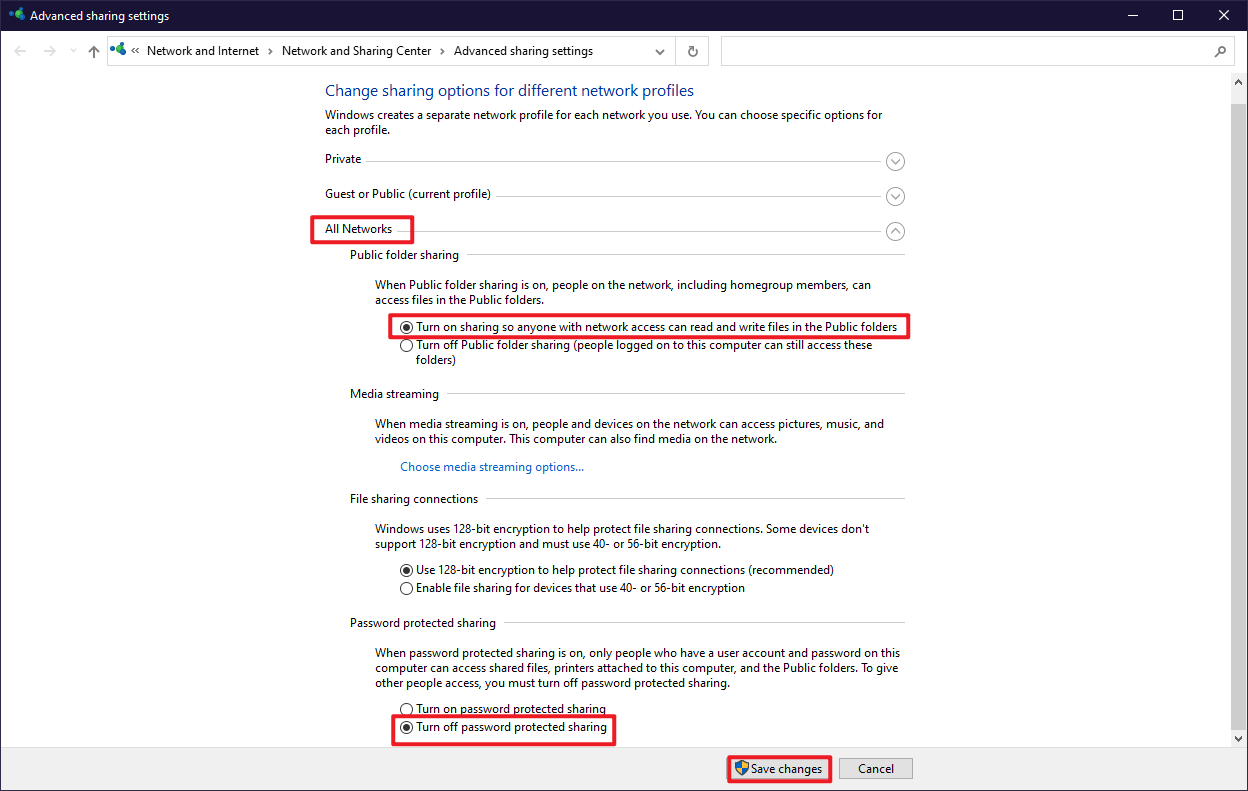Click the vertical scrollbar thumb
Image resolution: width=1248 pixels, height=791 pixels.
tap(1239, 415)
